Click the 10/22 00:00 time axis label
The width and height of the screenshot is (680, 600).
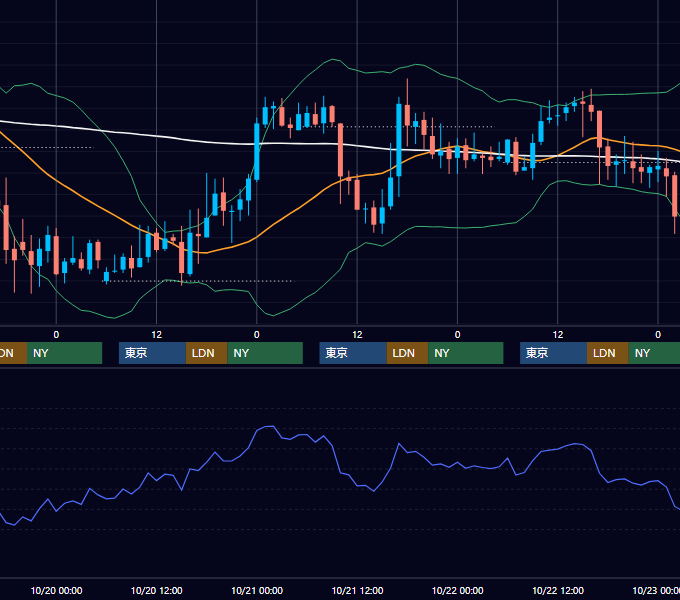tap(458, 590)
